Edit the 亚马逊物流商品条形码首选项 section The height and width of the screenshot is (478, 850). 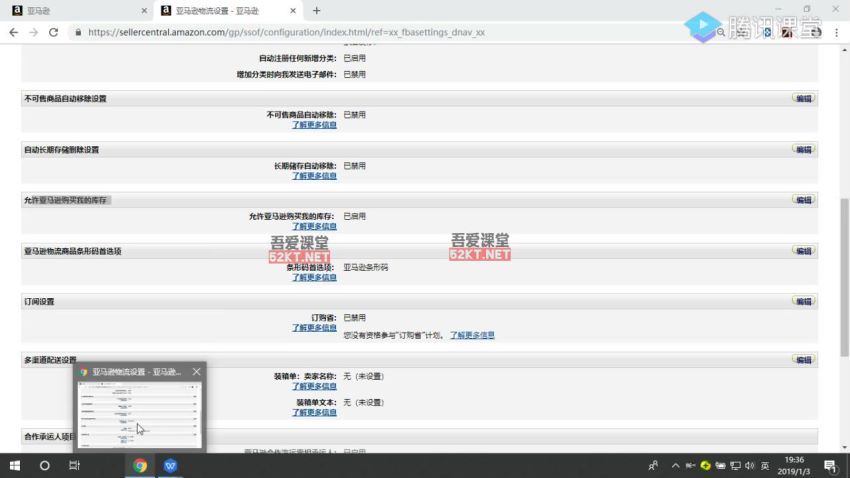(x=803, y=251)
